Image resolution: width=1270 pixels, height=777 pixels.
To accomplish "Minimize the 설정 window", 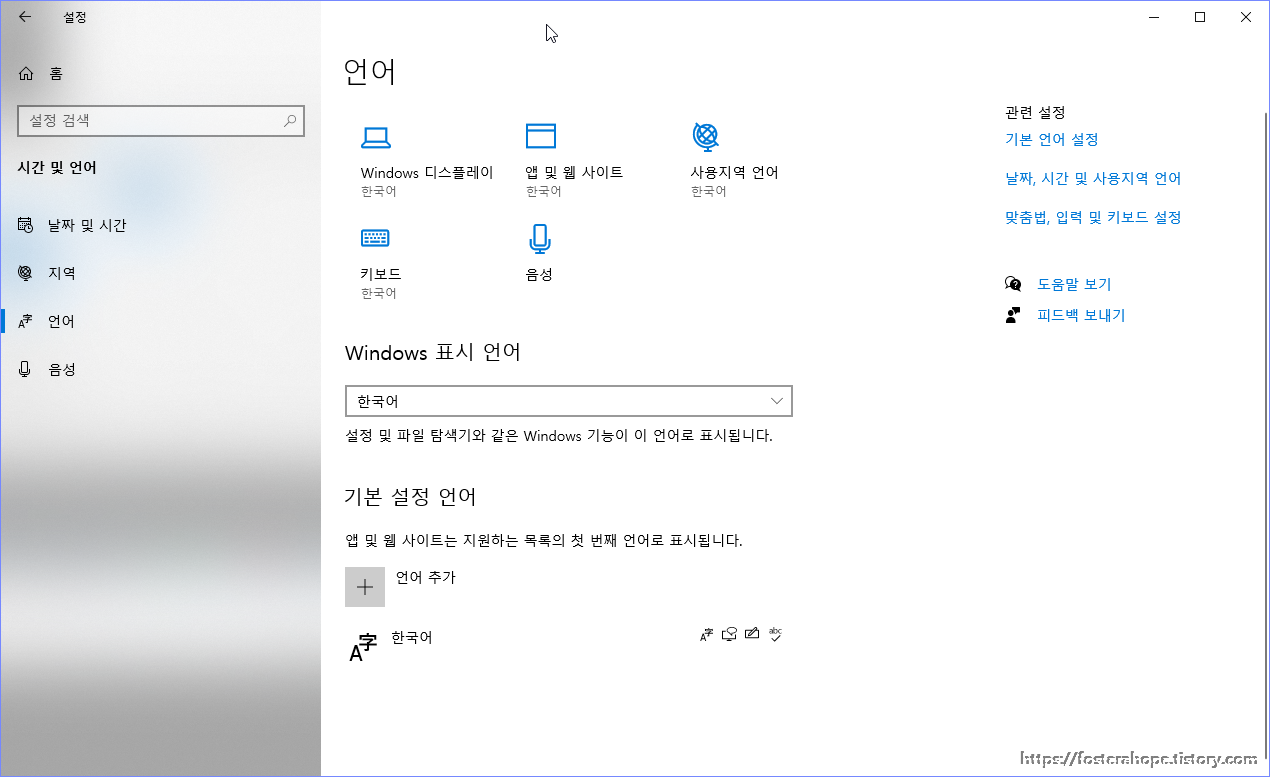I will 1154,17.
